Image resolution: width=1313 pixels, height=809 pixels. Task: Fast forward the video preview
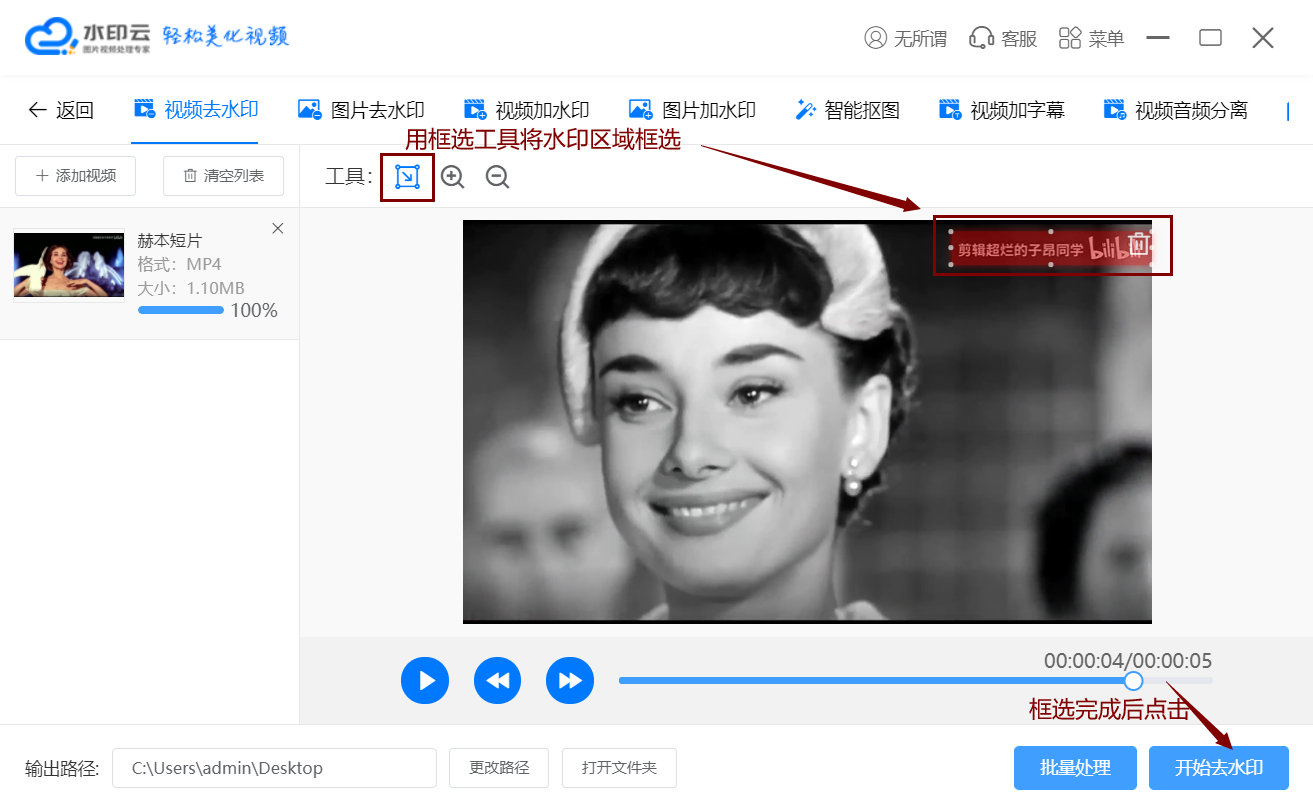click(570, 681)
